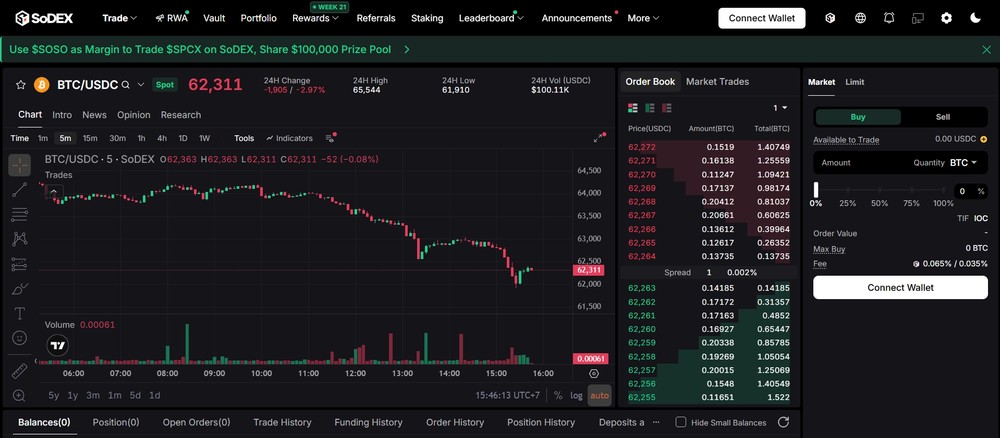Click the Connect Wallet button in header
The image size is (1000, 438).
click(761, 18)
